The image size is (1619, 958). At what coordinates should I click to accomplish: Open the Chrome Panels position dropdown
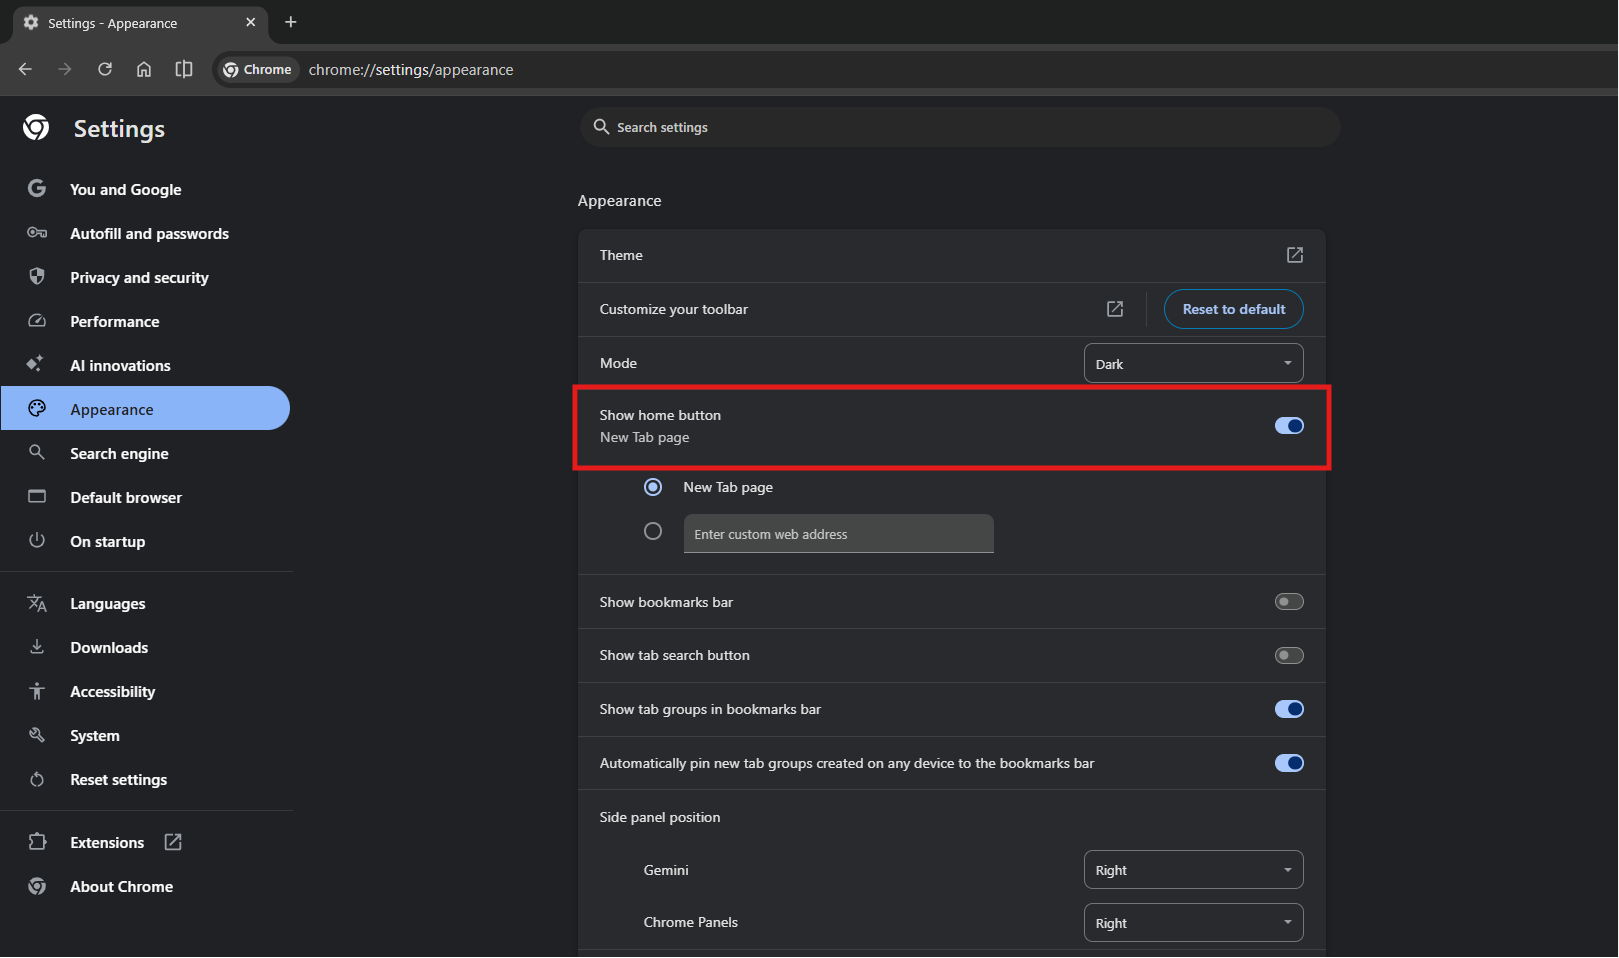1193,923
